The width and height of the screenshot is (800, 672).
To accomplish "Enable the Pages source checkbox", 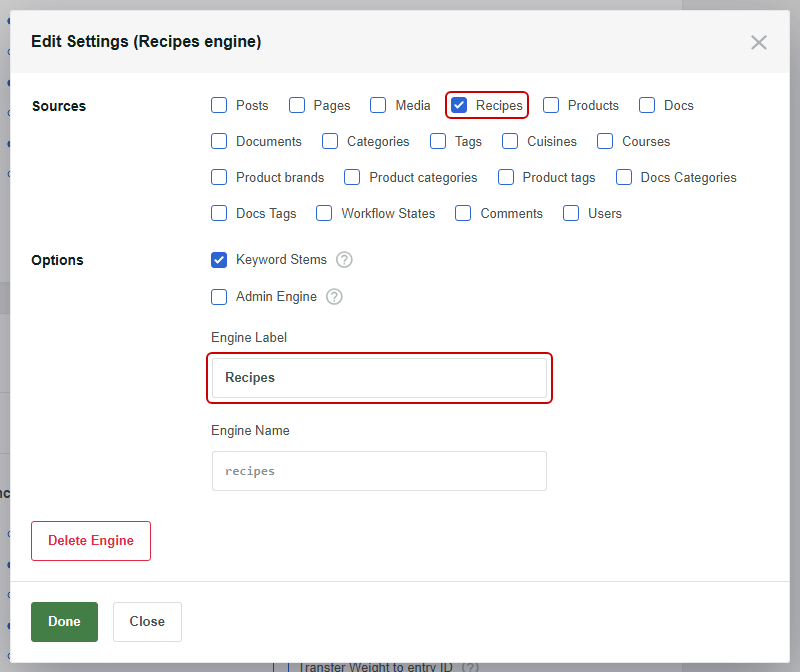I will tap(297, 105).
